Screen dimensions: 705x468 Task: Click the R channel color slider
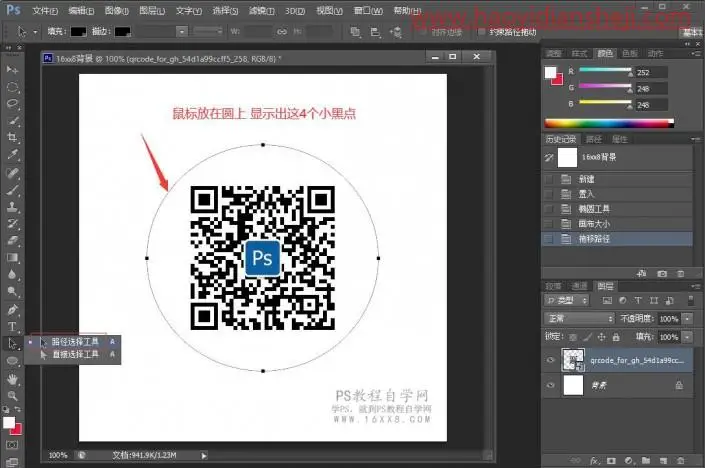pos(605,70)
